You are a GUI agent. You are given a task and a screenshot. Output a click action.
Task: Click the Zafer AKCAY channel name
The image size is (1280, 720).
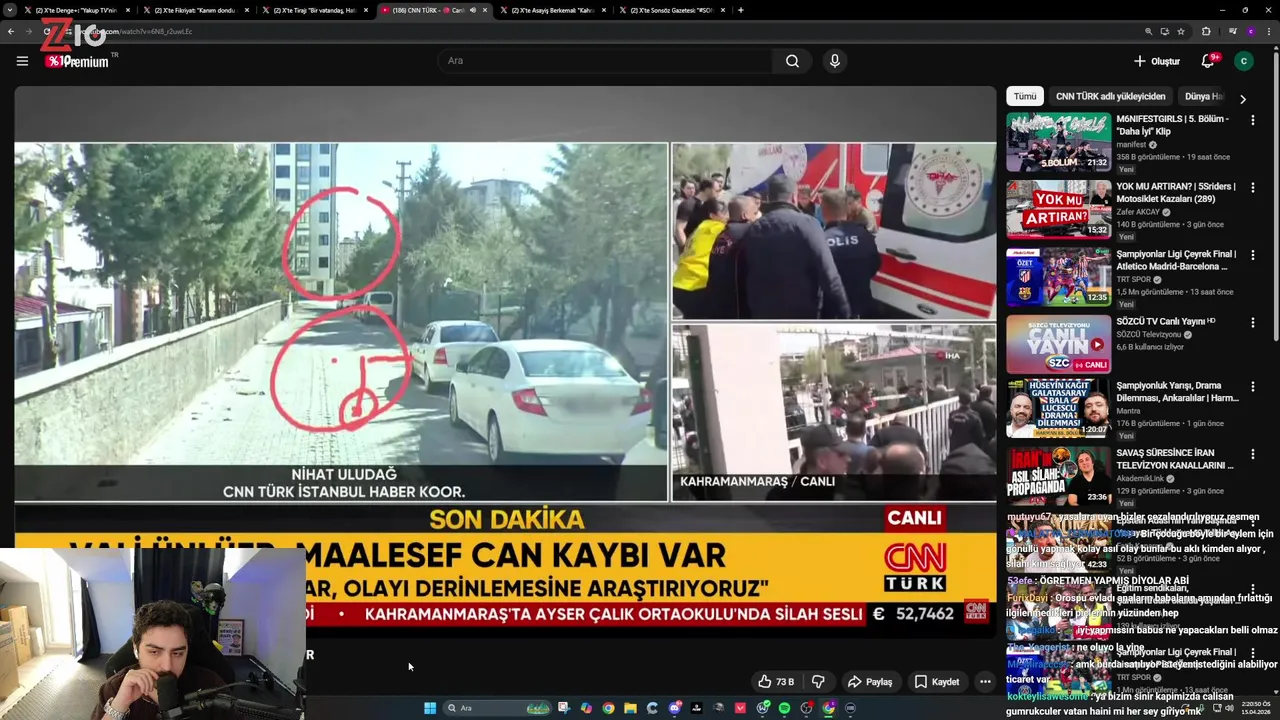click(x=1138, y=212)
